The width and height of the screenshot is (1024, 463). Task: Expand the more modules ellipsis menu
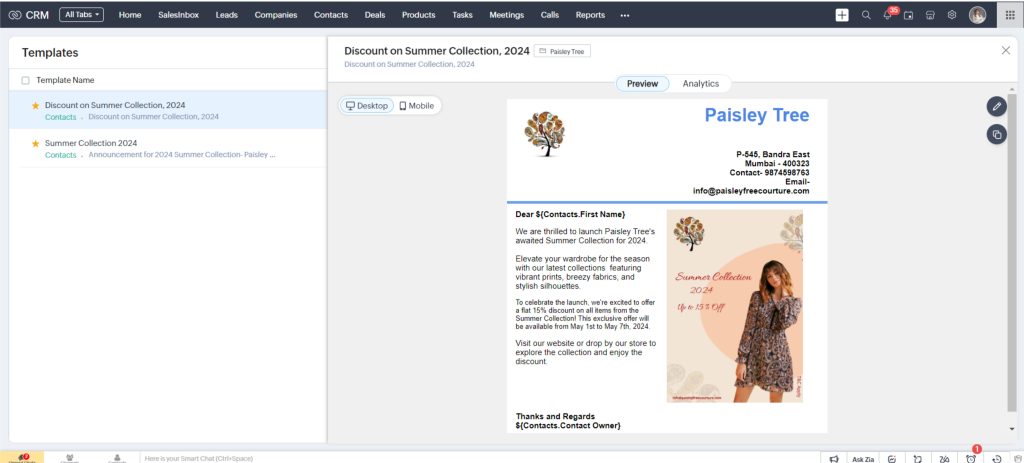[x=625, y=15]
